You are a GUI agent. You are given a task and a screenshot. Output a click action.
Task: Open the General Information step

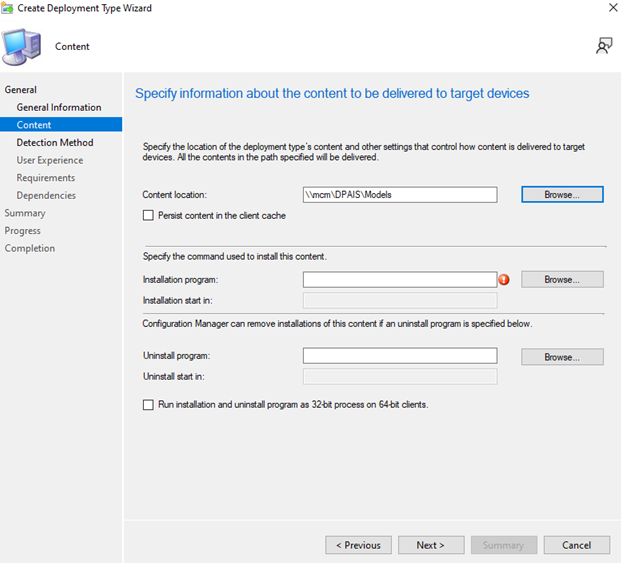(x=59, y=107)
